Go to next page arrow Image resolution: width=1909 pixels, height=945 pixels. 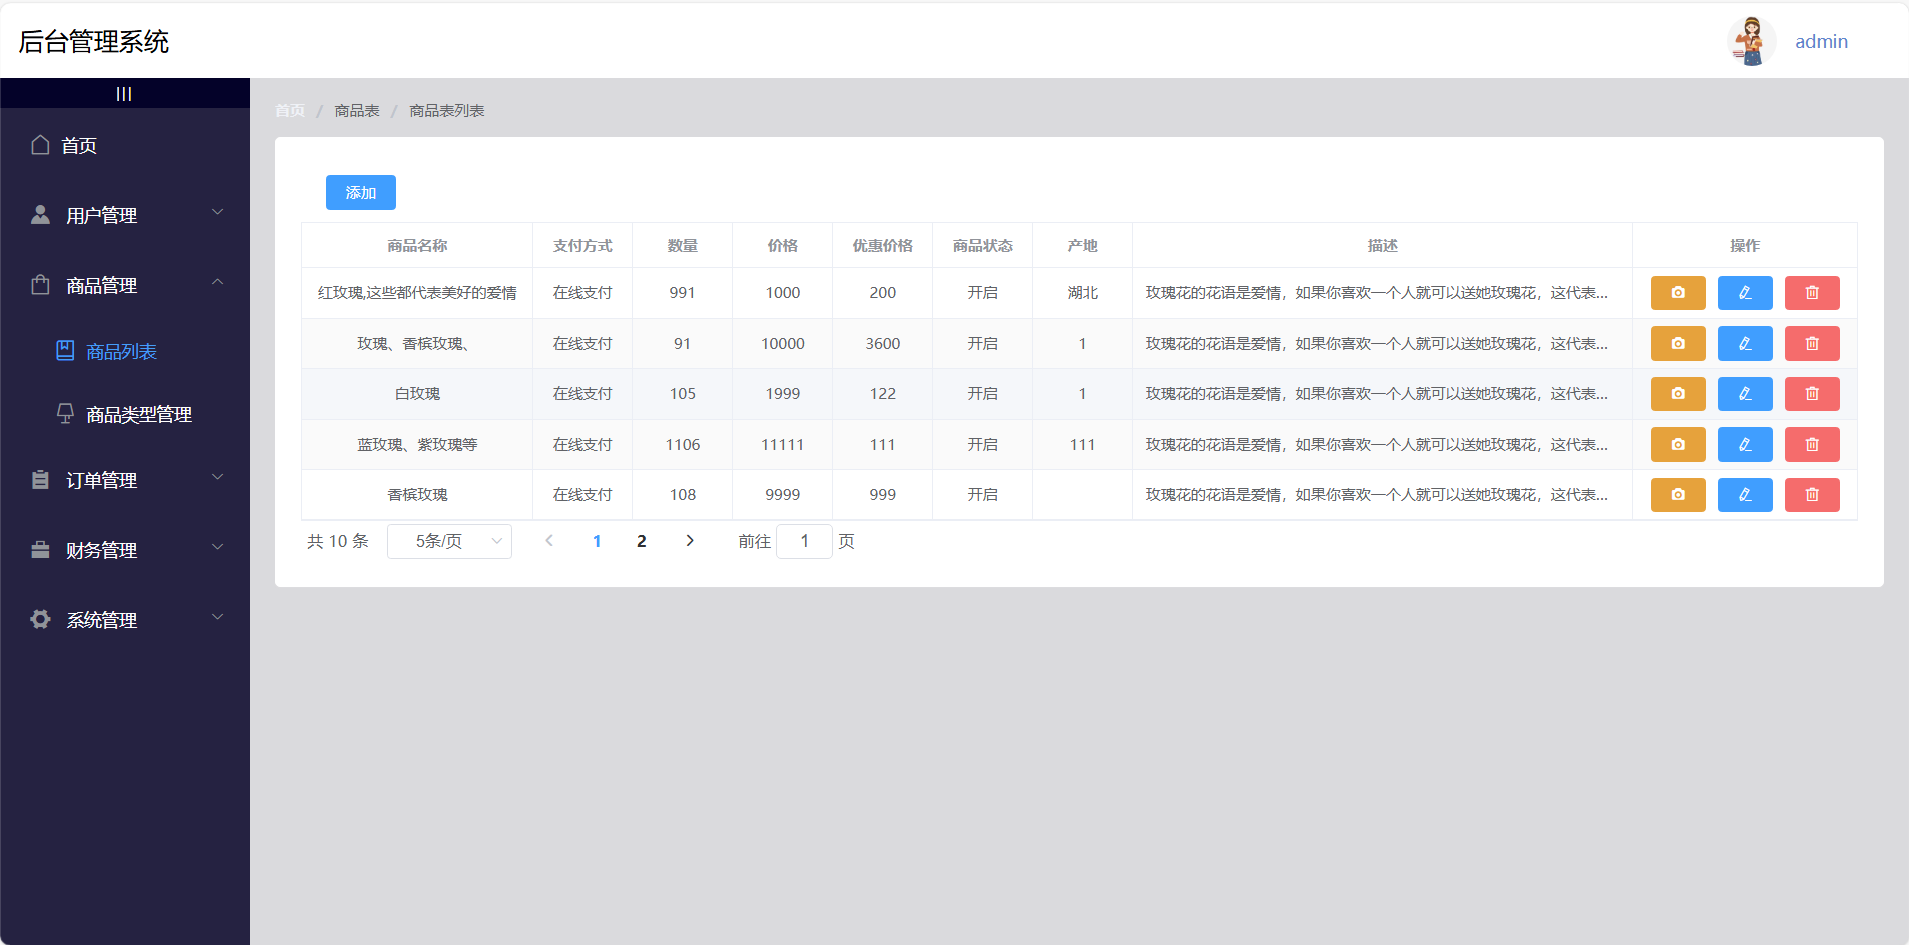coord(690,541)
